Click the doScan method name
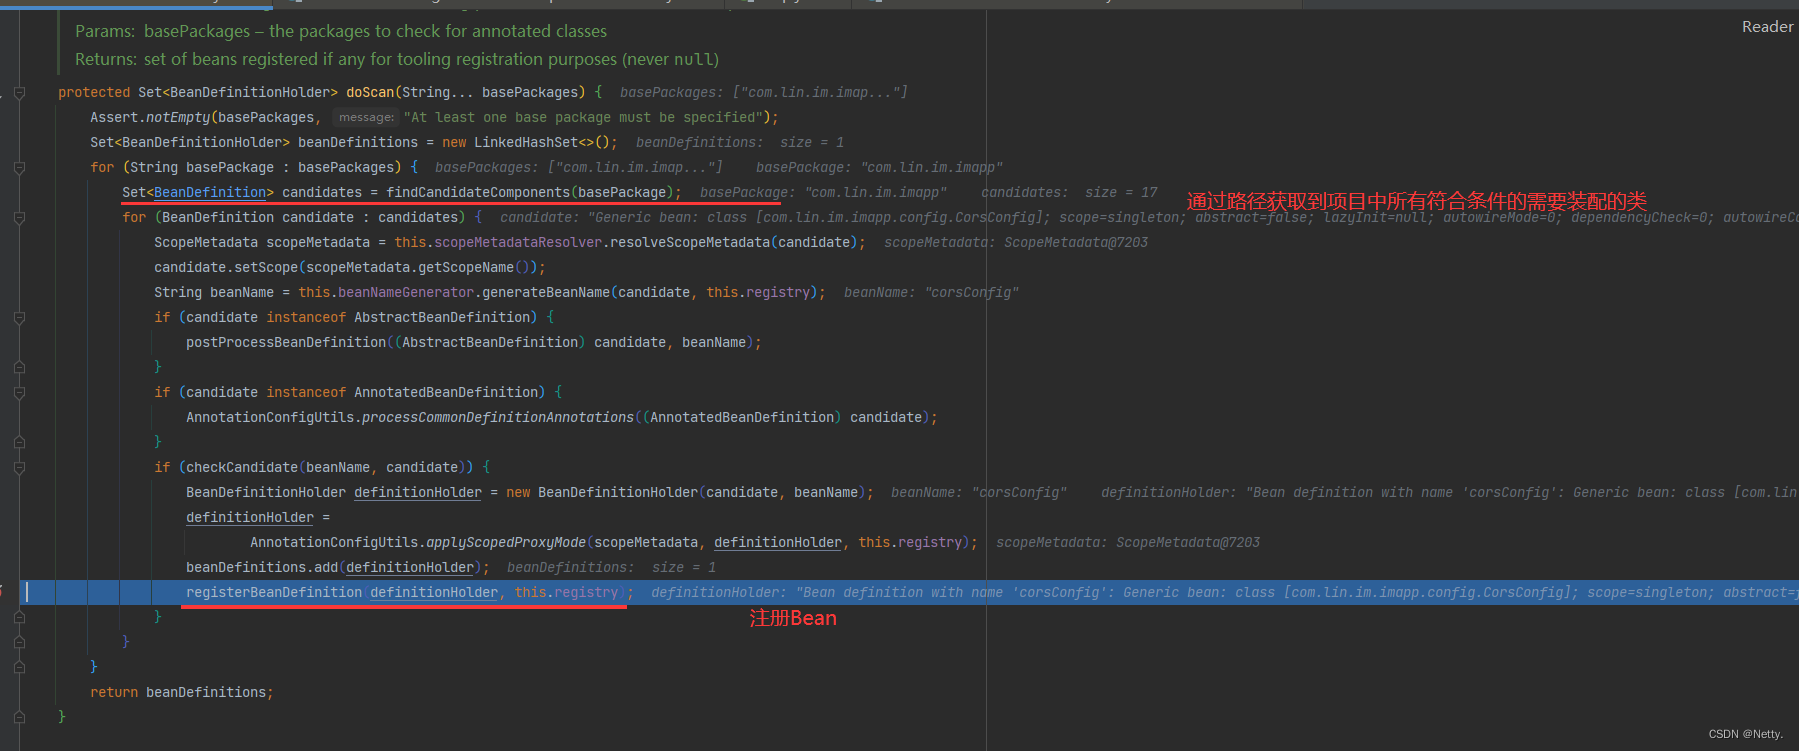 [x=370, y=92]
